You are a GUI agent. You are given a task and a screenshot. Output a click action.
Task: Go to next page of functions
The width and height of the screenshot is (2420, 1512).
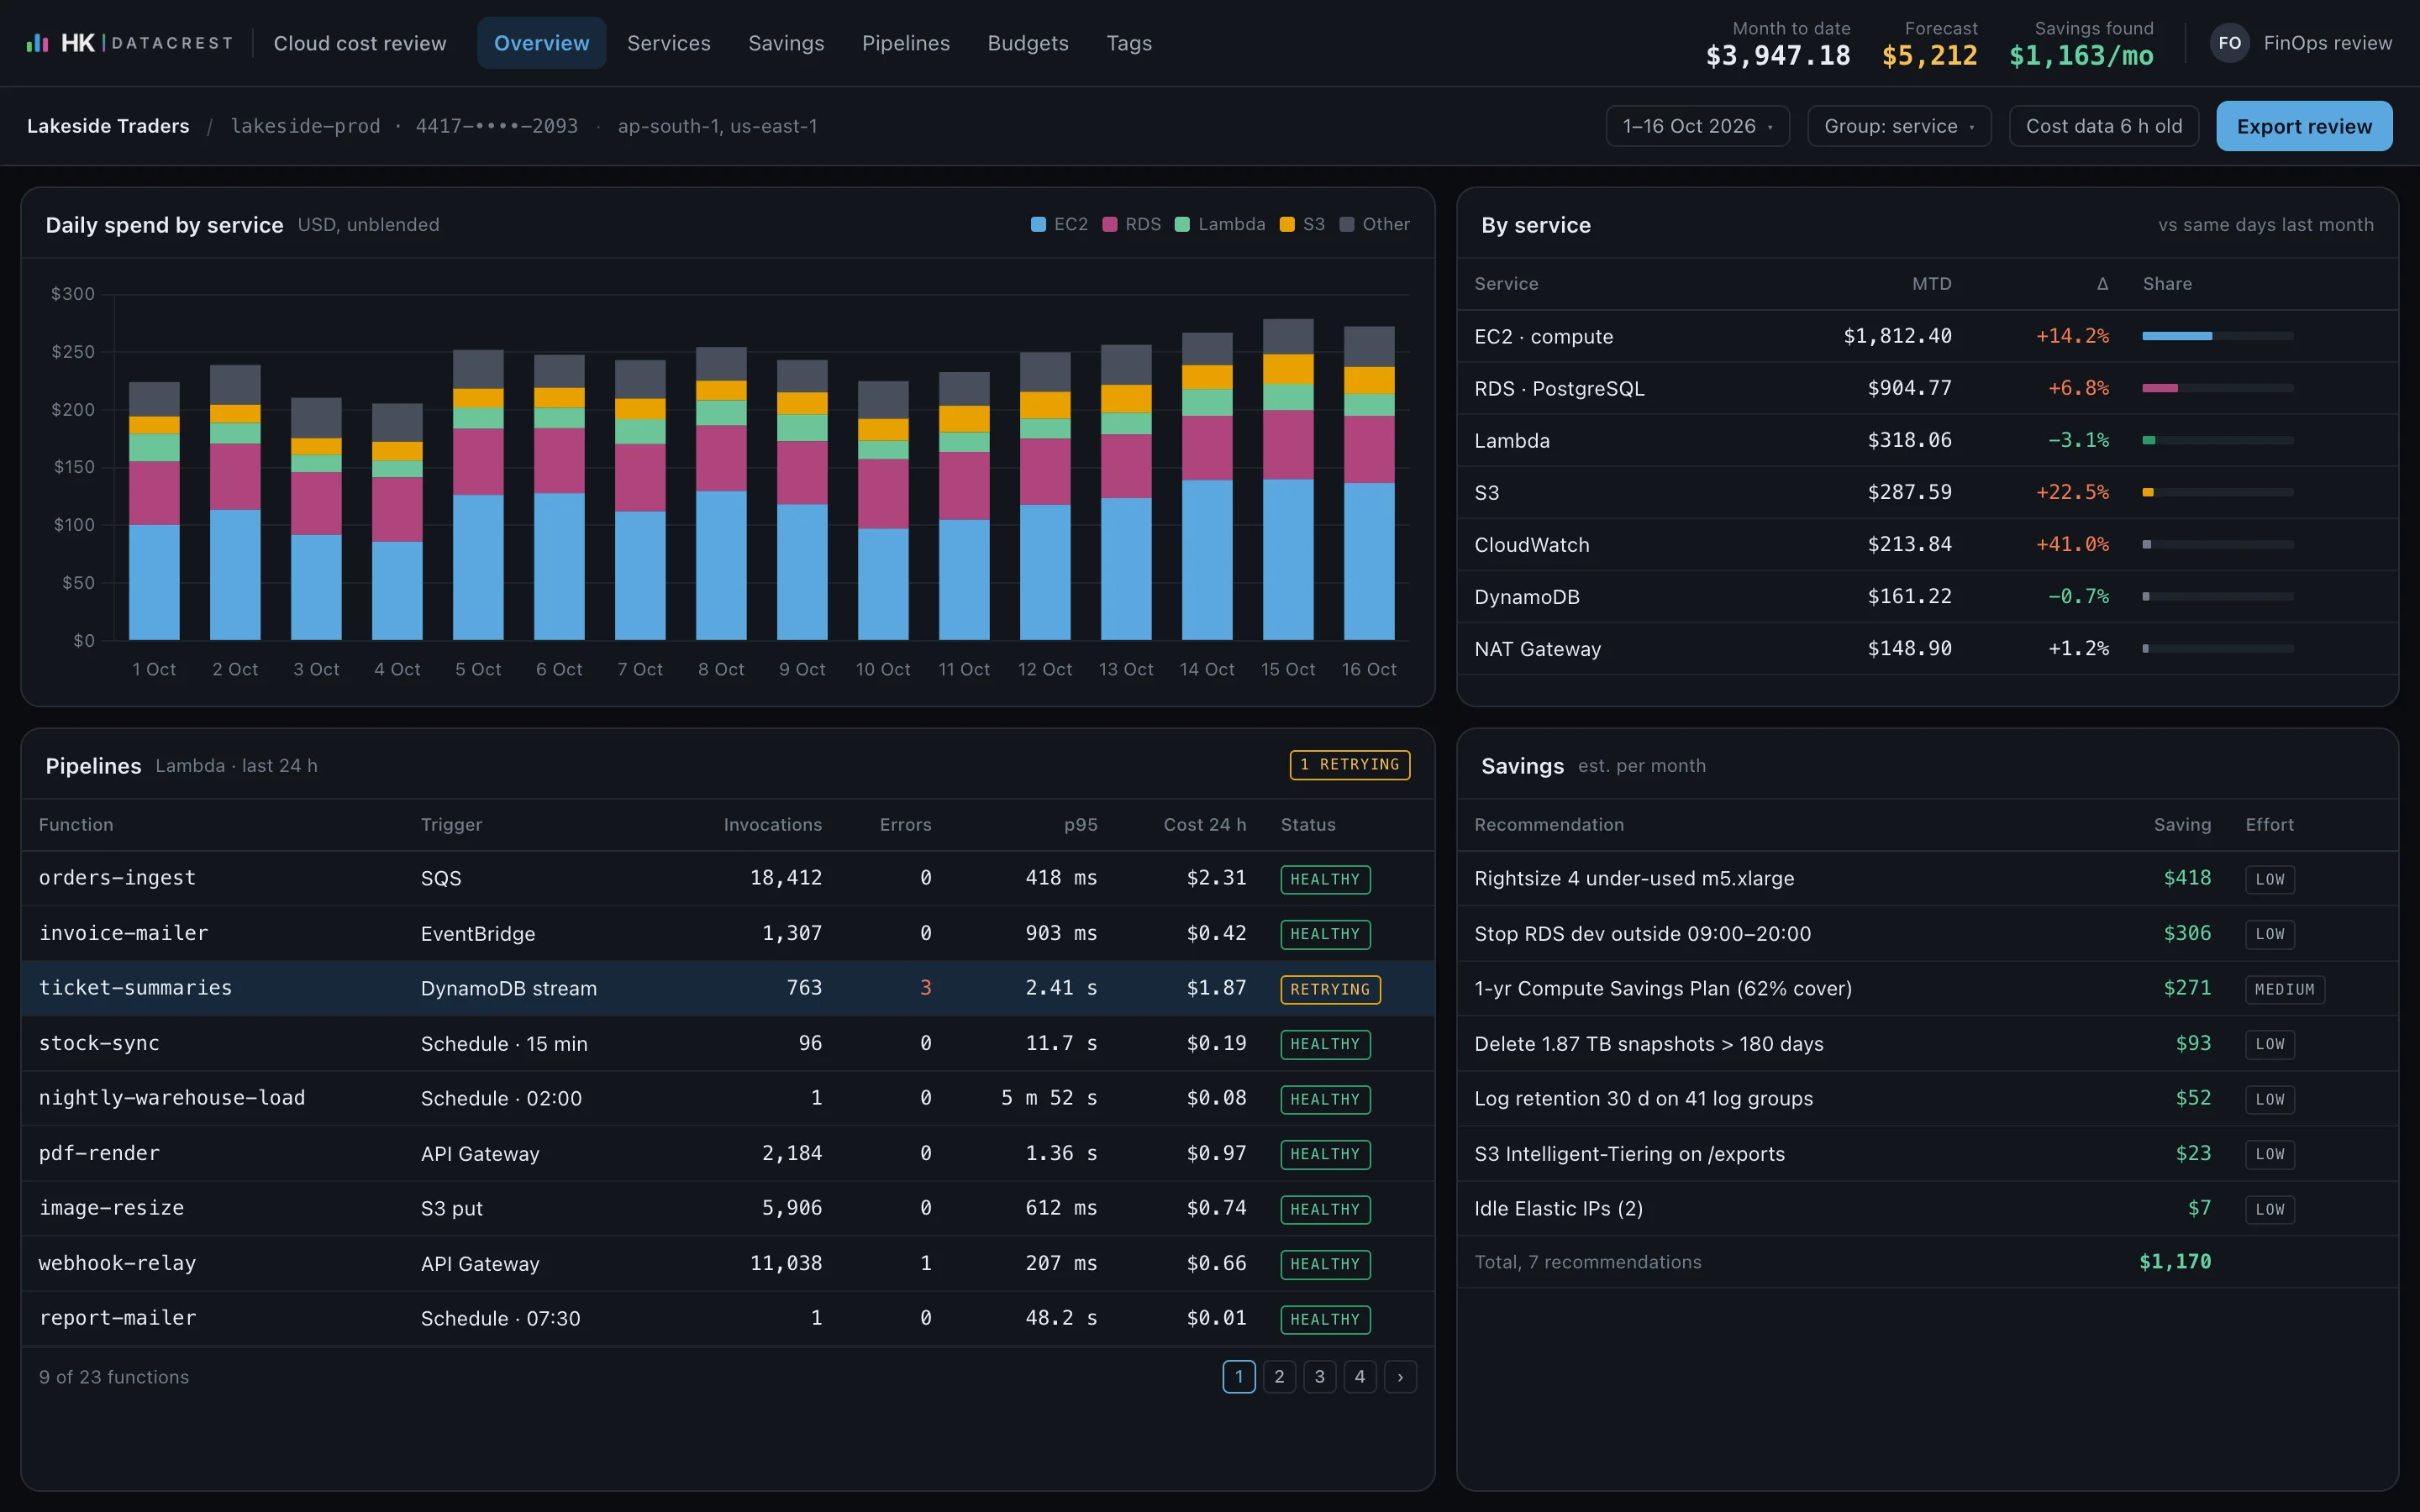(1400, 1377)
